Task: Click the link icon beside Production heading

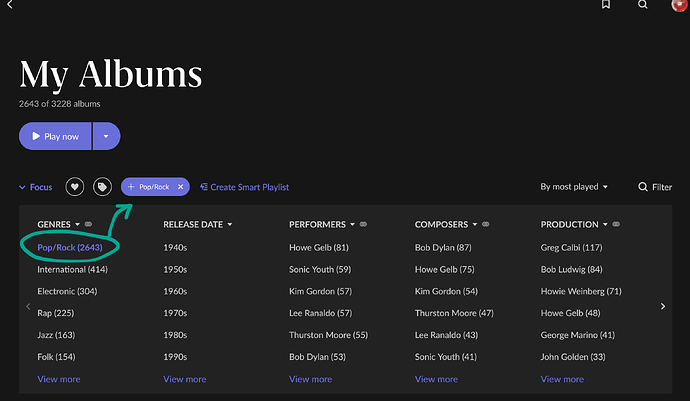Action: coord(616,224)
